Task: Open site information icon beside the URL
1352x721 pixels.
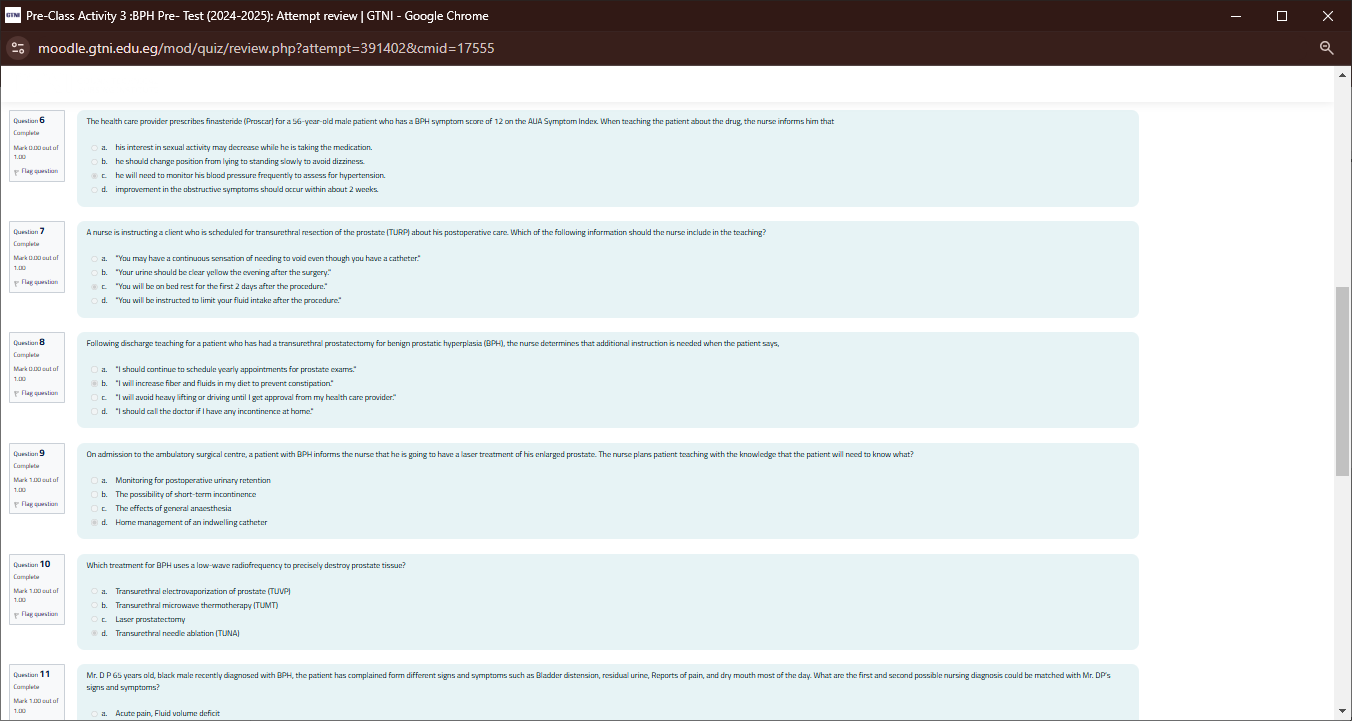Action: (17, 48)
